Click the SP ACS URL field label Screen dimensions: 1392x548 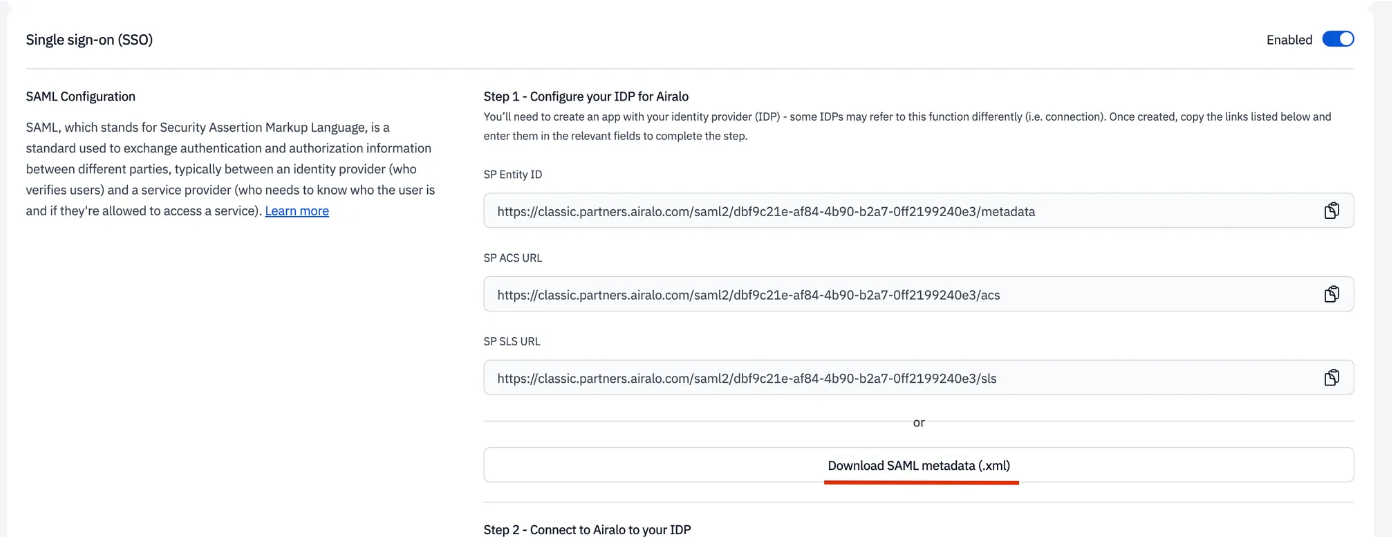[513, 258]
